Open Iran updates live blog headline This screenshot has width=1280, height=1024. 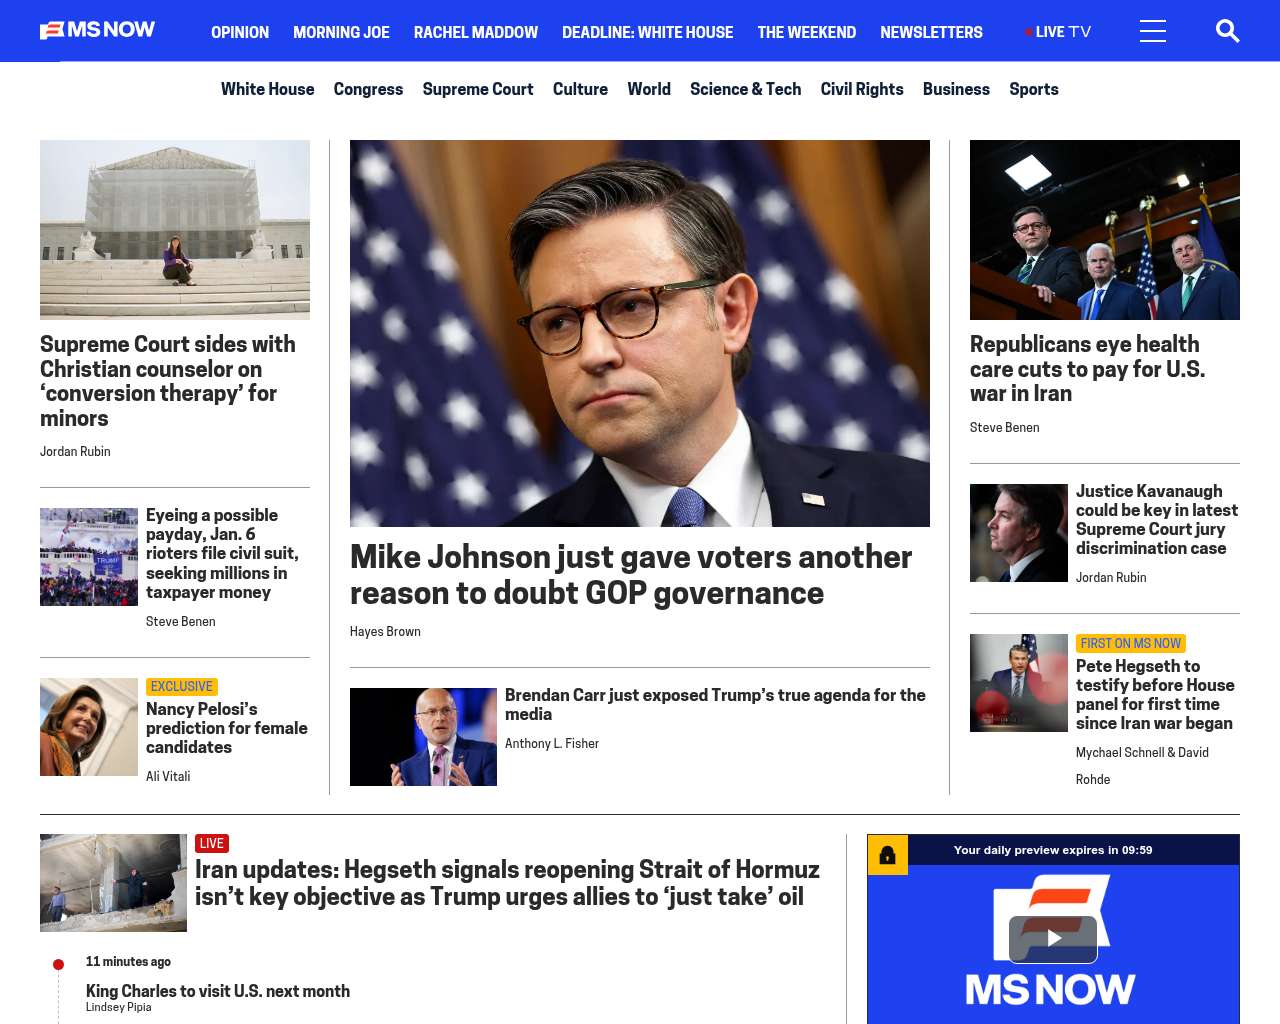click(507, 883)
